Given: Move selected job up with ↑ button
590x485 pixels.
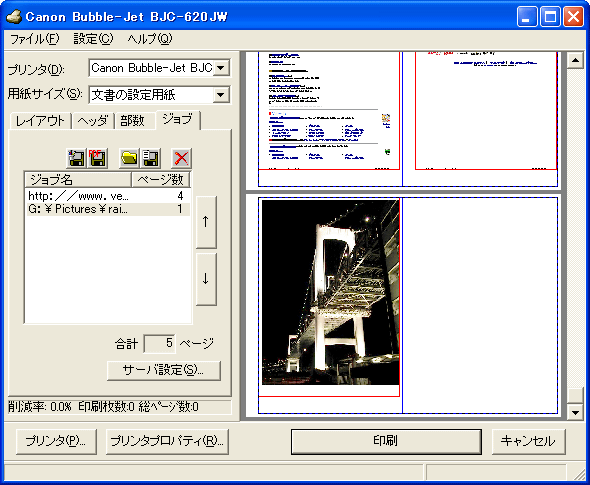Looking at the screenshot, I should pos(206,222).
